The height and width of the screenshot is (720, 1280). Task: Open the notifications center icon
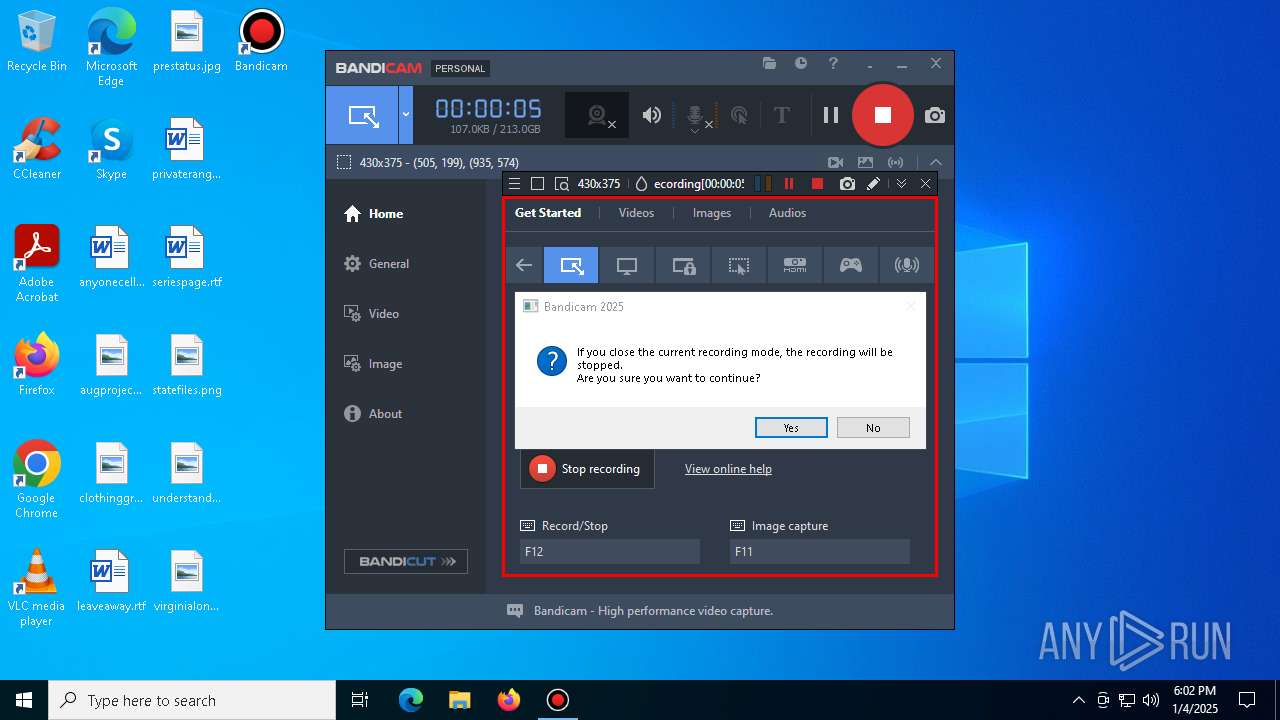click(1247, 700)
